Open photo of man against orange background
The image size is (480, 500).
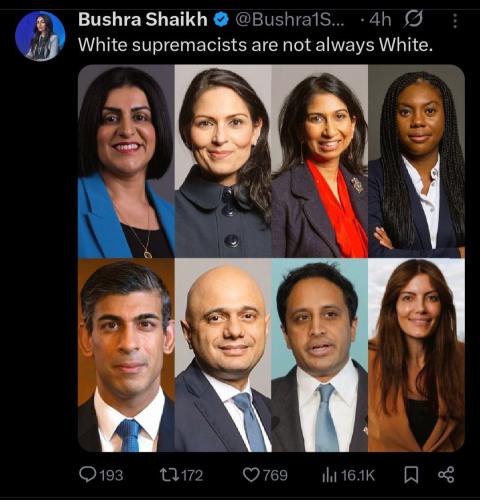click(126, 355)
